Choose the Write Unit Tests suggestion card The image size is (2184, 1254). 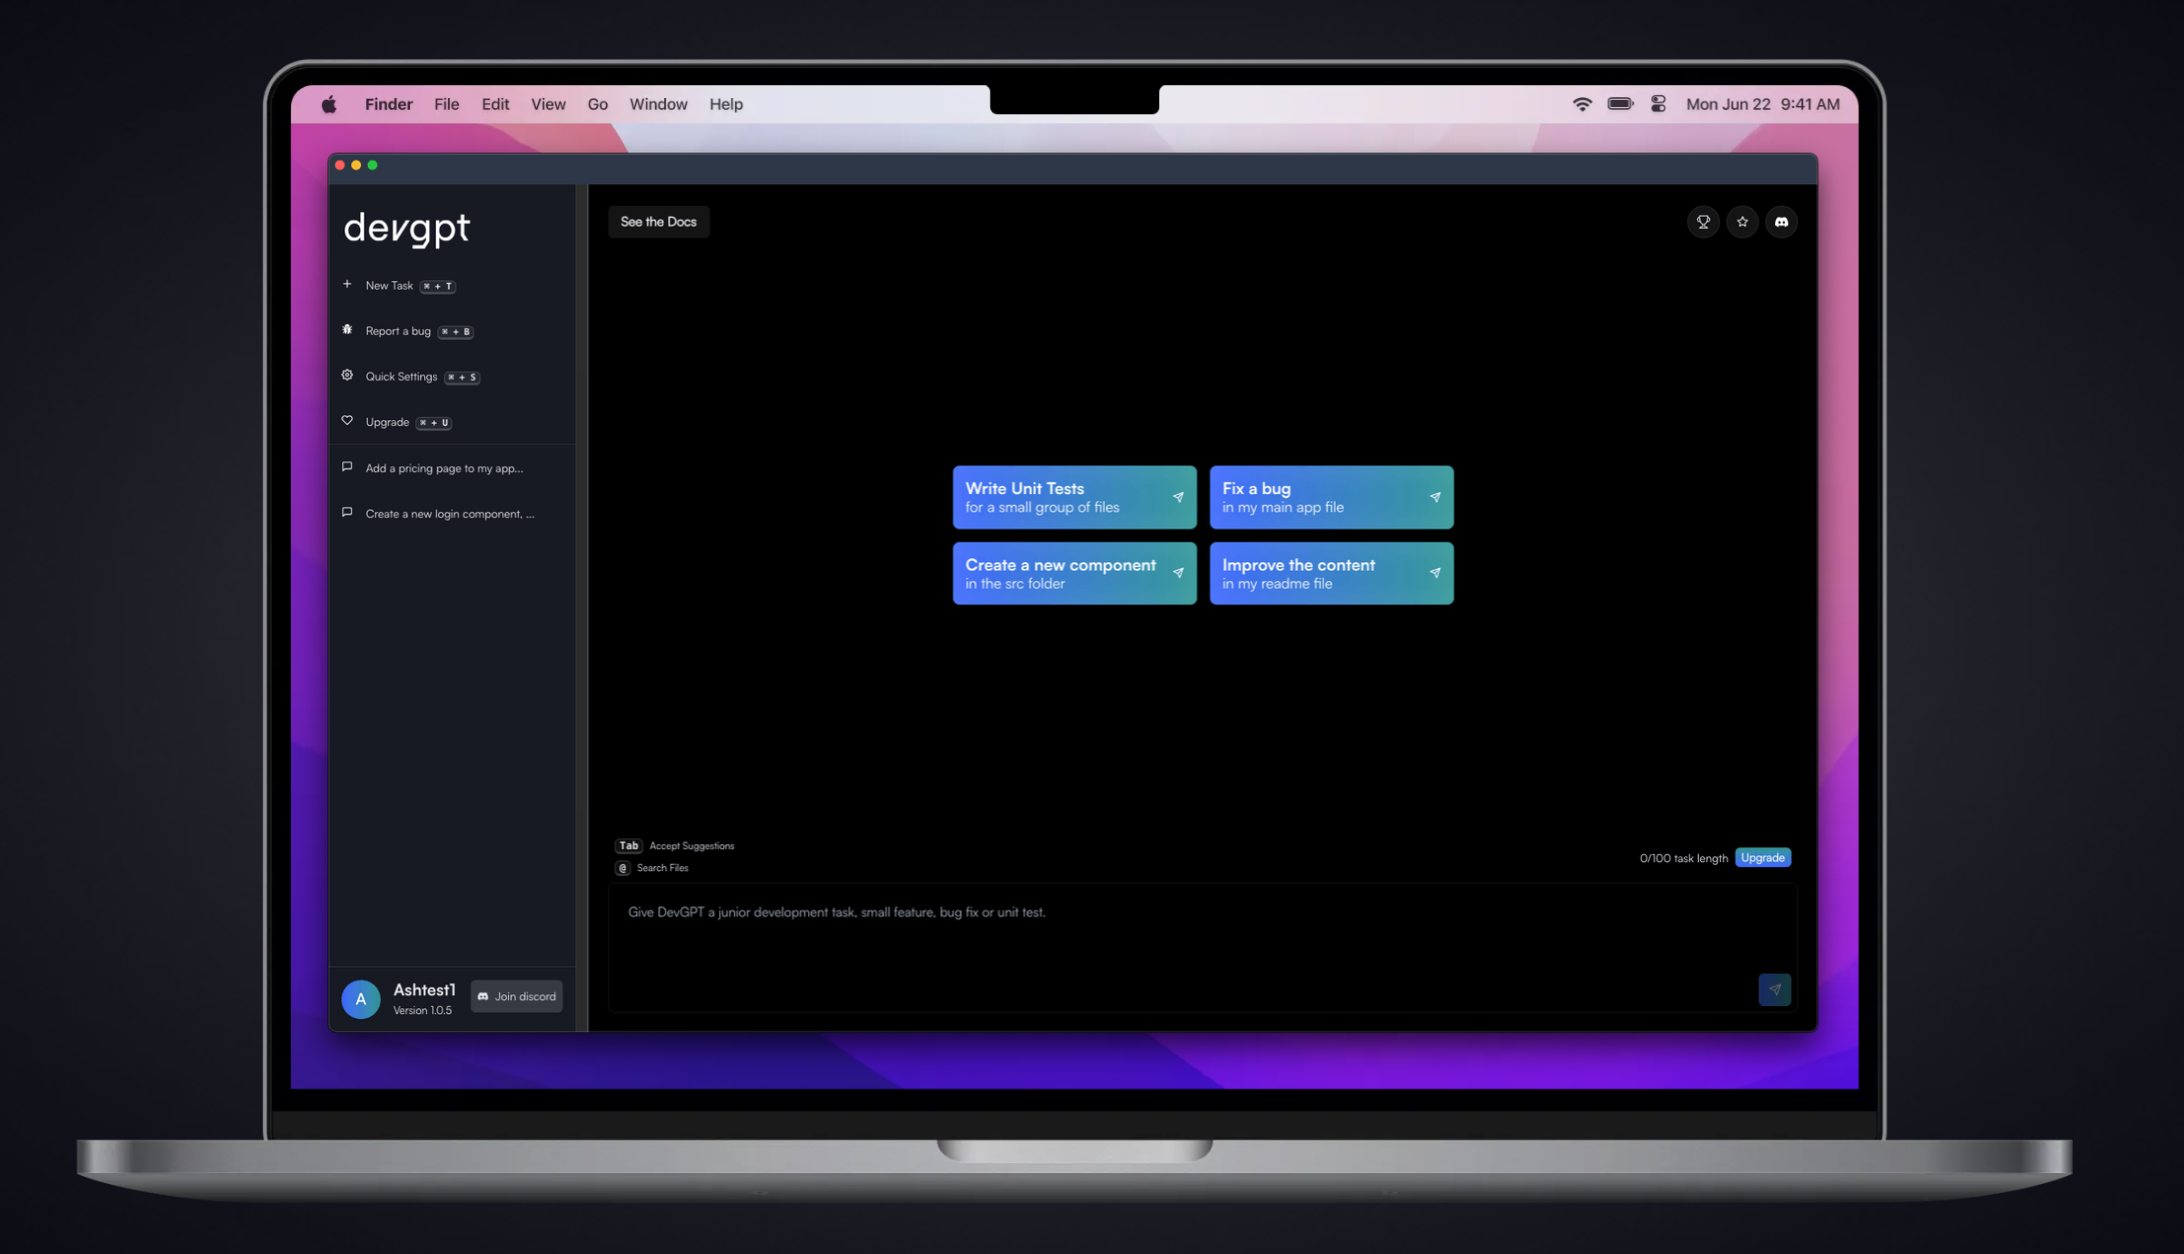(x=1073, y=497)
